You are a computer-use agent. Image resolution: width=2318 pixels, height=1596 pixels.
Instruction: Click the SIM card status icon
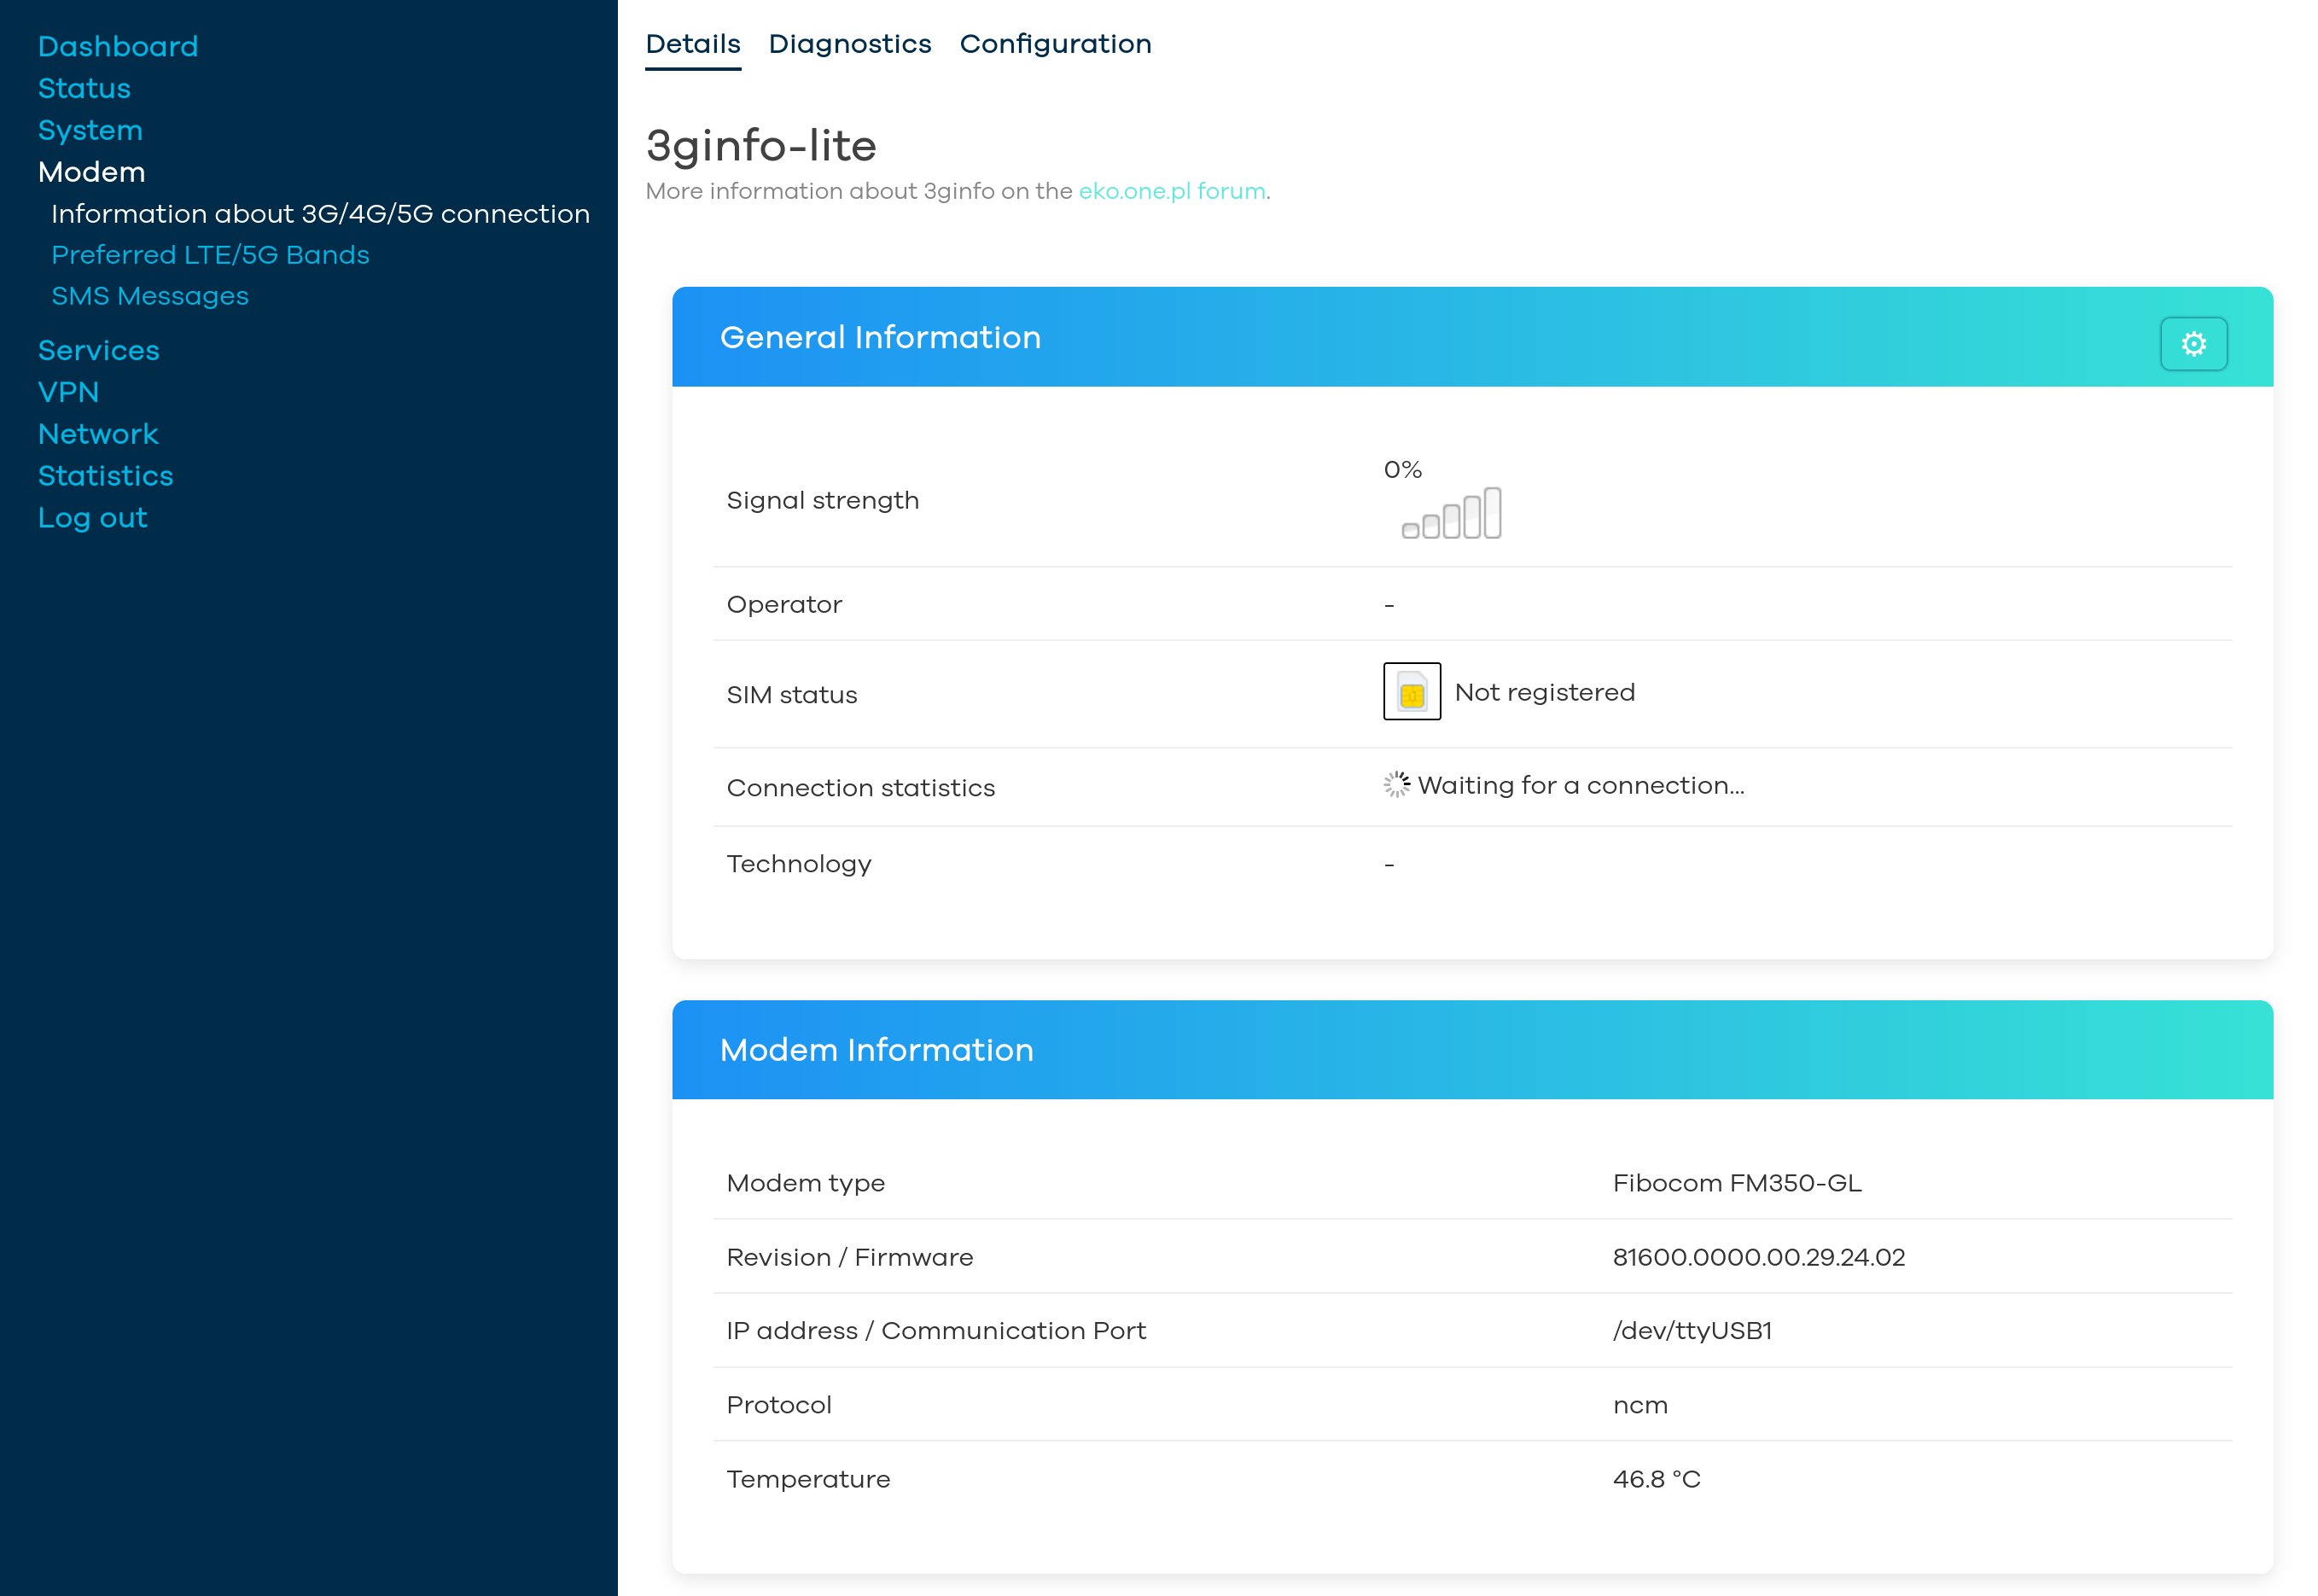click(x=1411, y=692)
